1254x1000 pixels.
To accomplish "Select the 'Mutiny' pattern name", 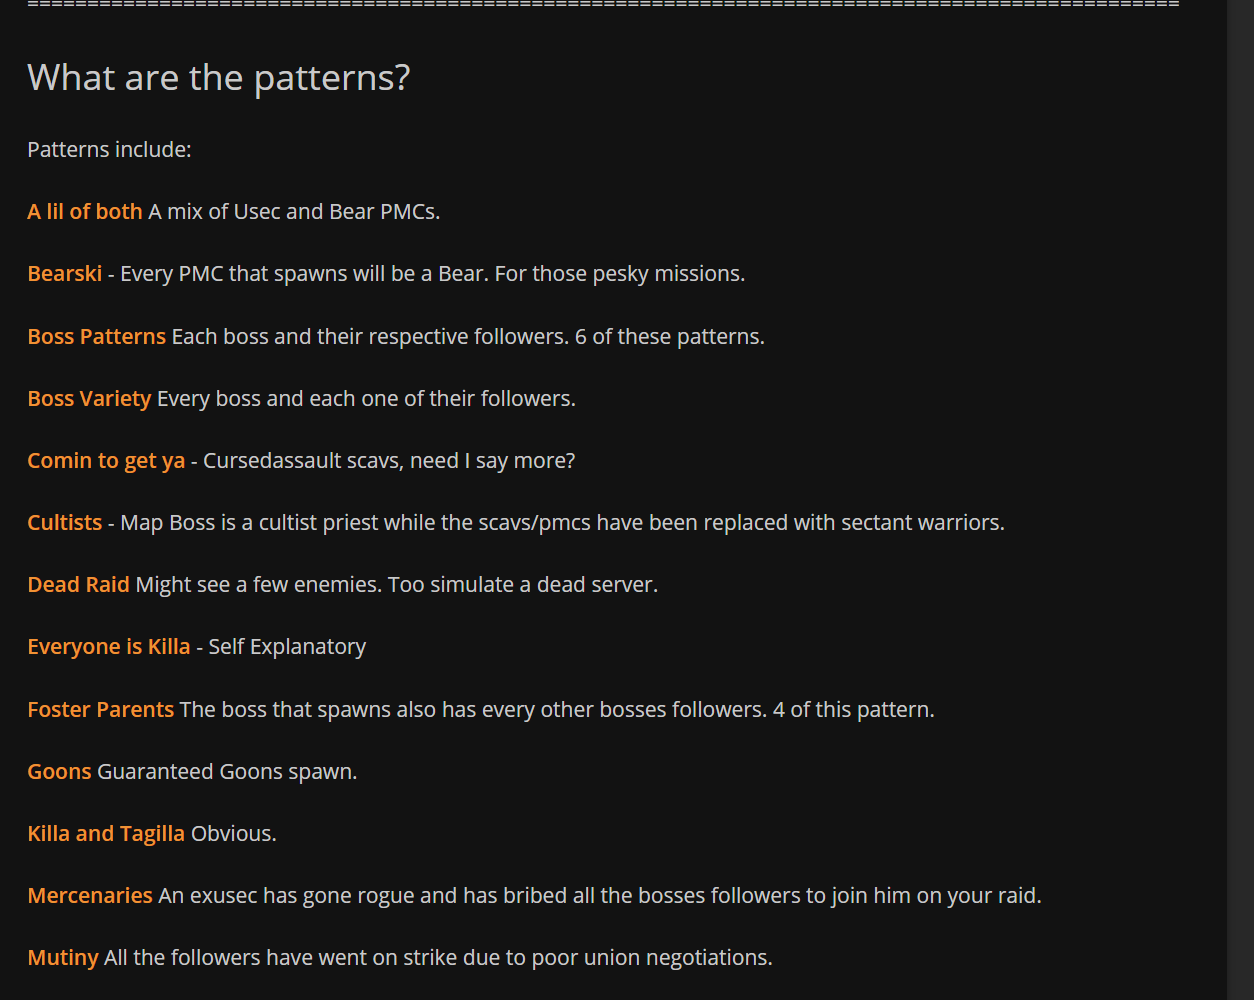I will point(63,958).
